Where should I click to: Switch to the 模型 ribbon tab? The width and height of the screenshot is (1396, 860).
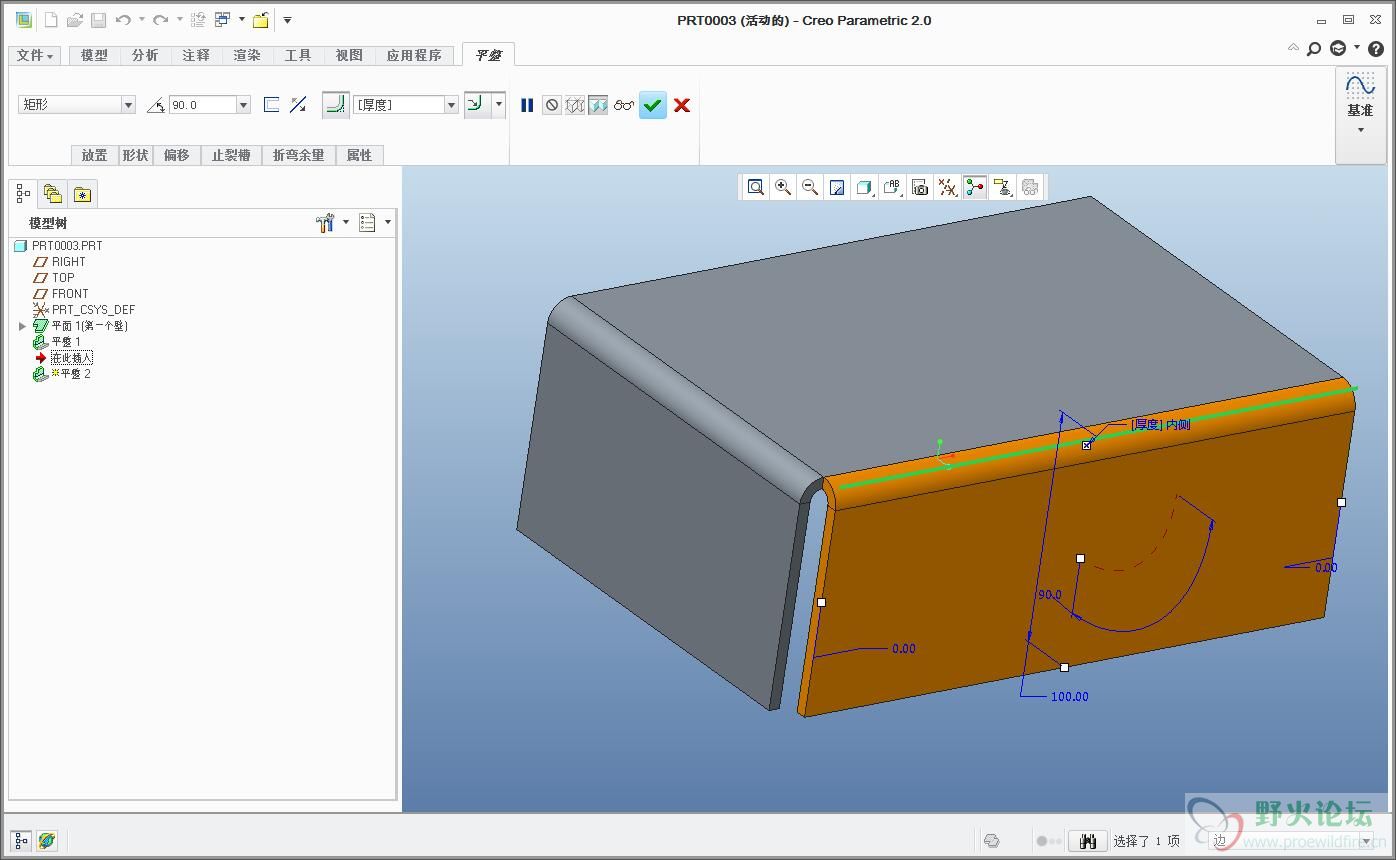[94, 55]
